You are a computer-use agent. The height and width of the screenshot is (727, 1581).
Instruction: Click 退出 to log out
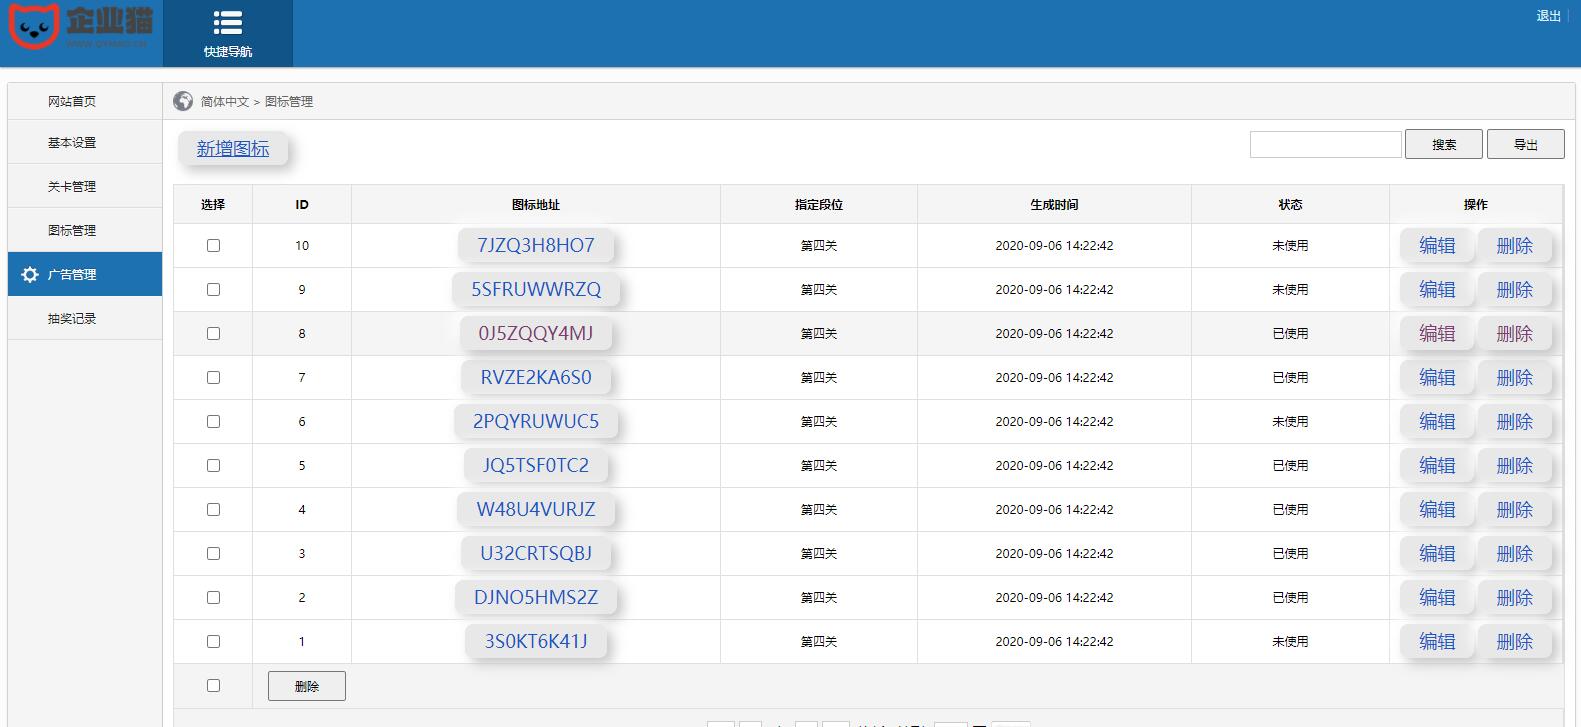1548,16
